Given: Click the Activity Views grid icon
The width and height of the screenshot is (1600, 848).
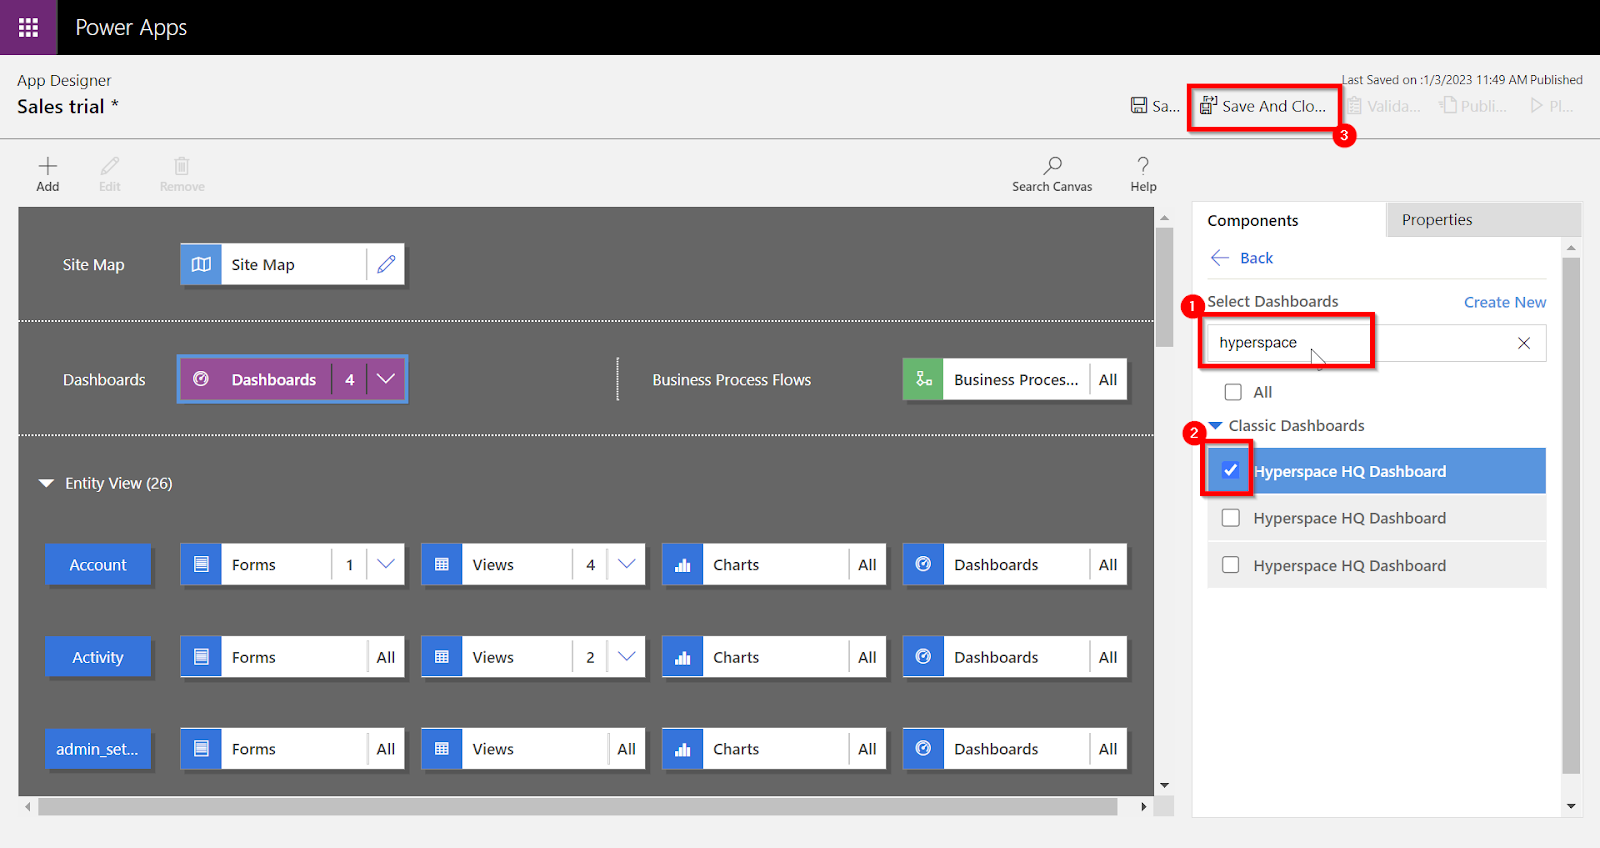Looking at the screenshot, I should tap(442, 657).
